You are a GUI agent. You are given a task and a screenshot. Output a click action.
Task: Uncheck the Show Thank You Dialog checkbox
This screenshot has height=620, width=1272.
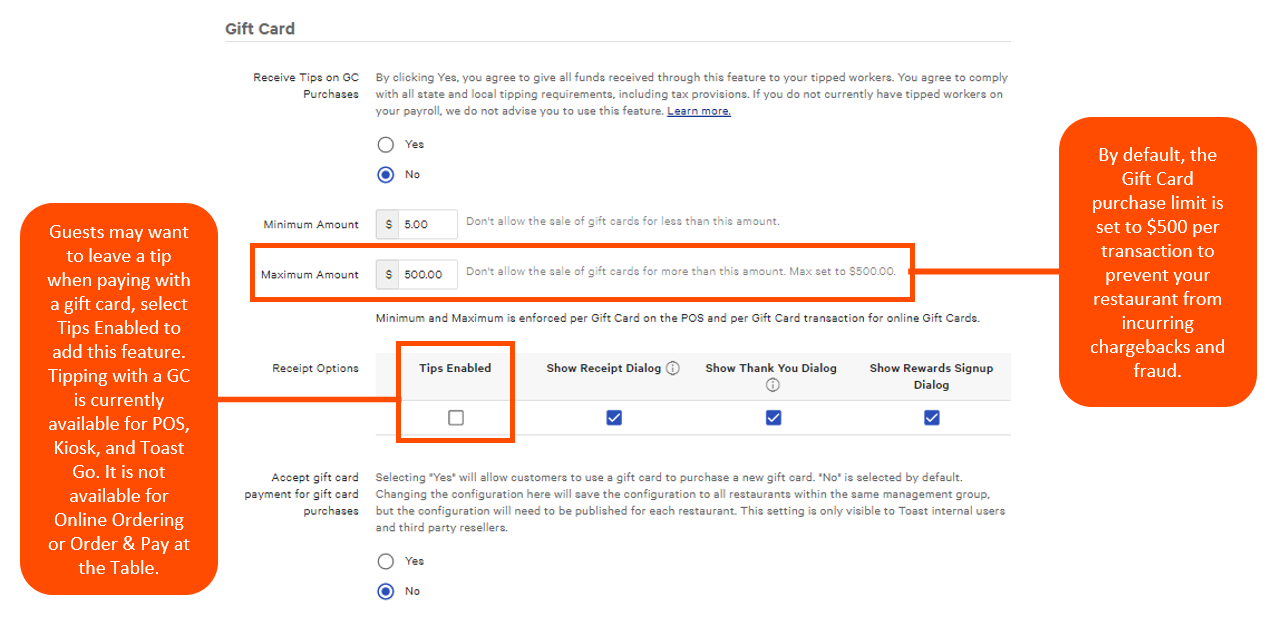point(773,418)
